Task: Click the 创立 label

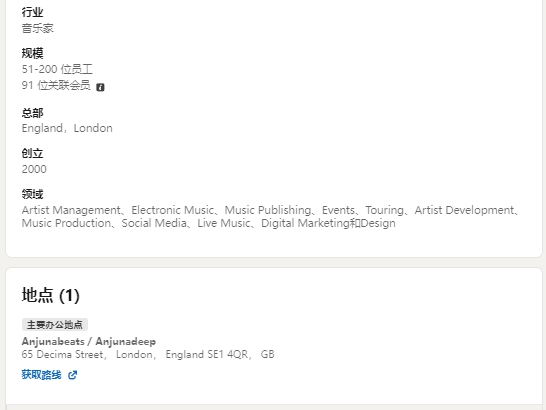Action: (32, 153)
